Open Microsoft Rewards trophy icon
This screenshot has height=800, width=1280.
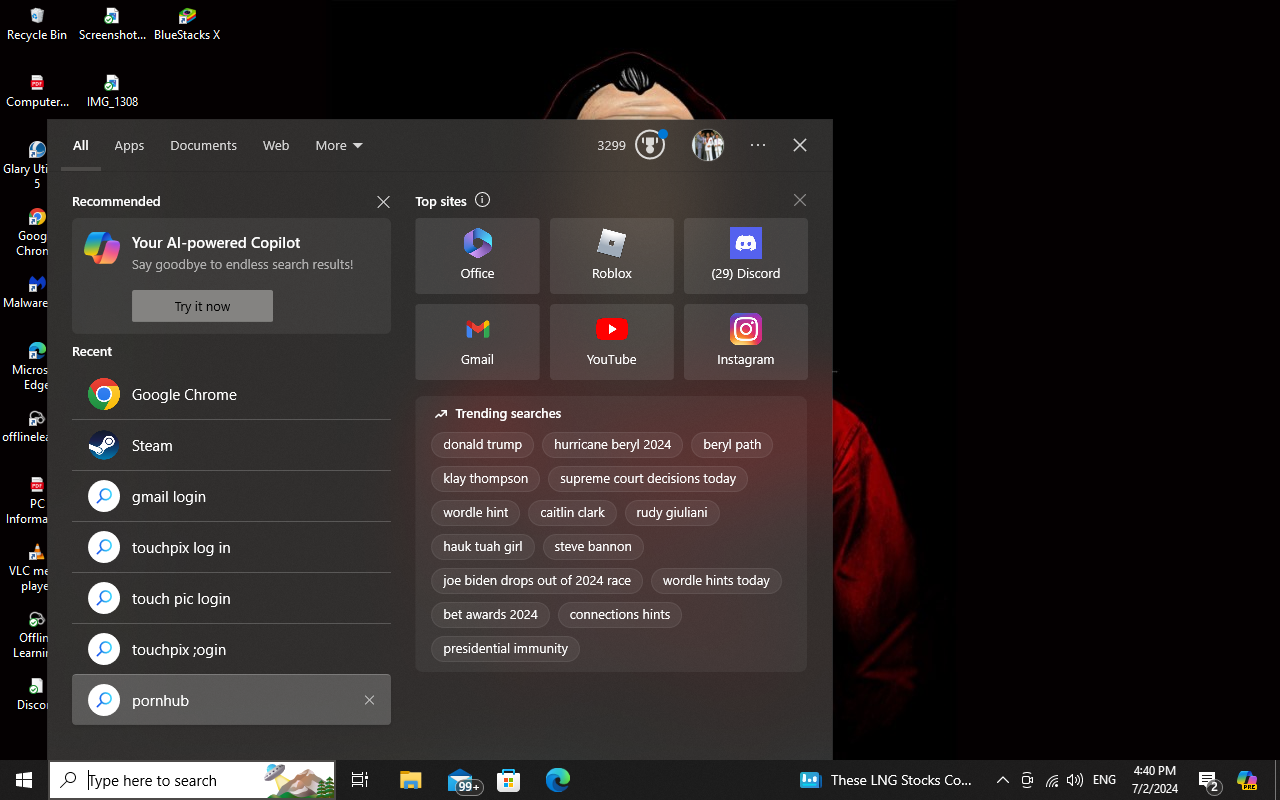(x=650, y=145)
